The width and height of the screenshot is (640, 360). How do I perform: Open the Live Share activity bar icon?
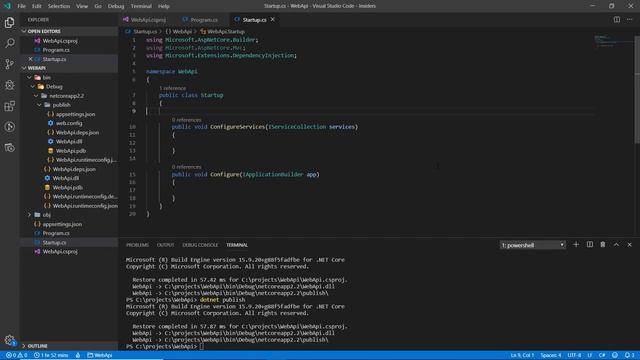pyautogui.click(x=9, y=127)
